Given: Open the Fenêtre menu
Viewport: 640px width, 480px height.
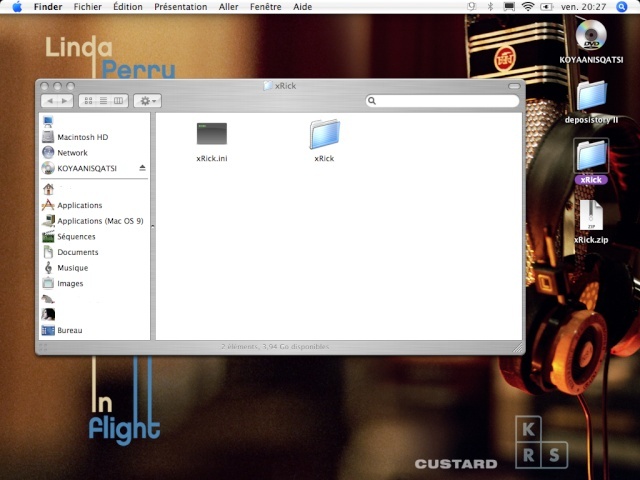Looking at the screenshot, I should [265, 7].
